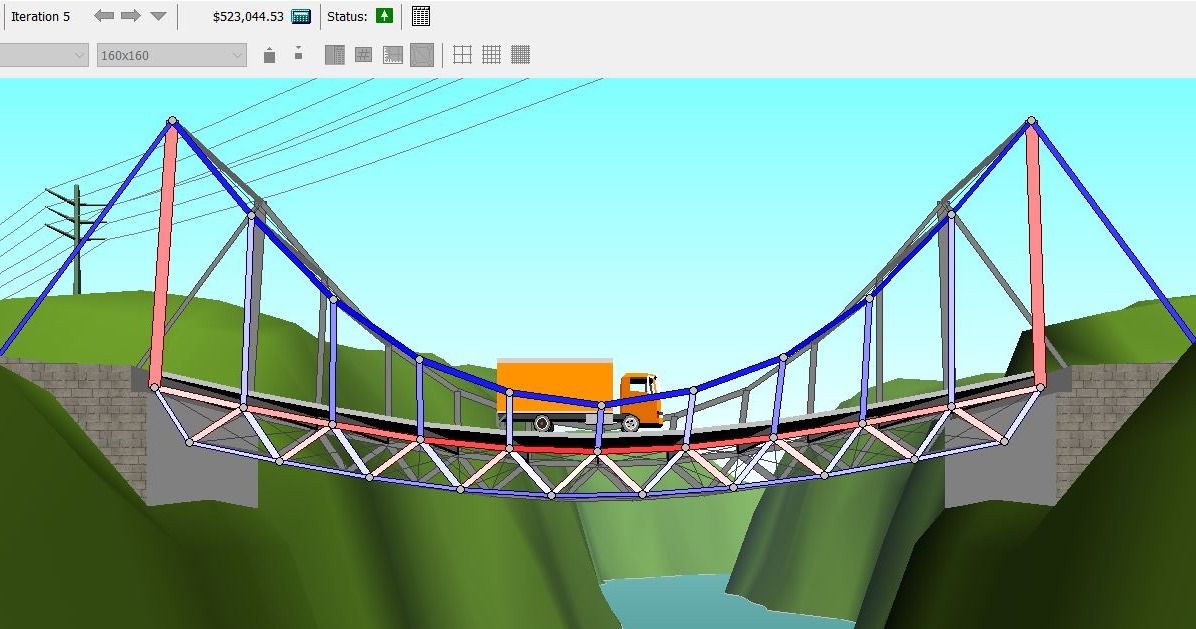Toggle the brick-pattern toolbar icon

click(x=364, y=55)
